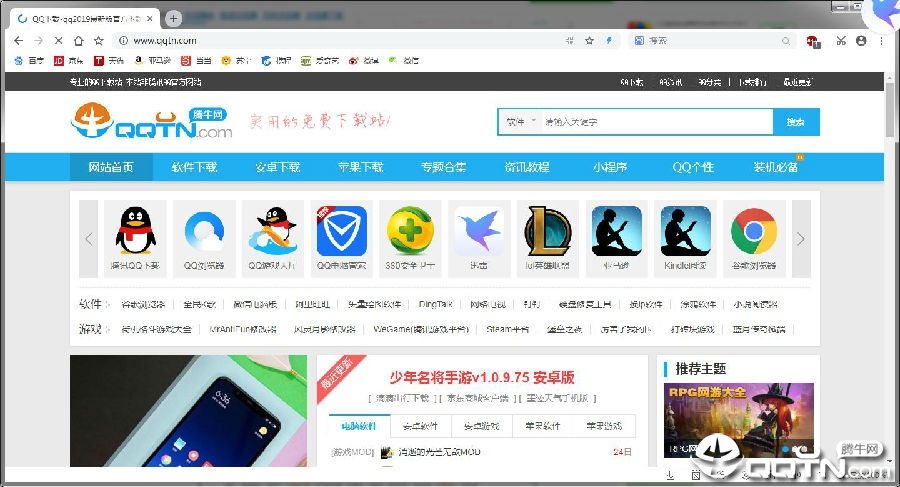This screenshot has height=487, width=900.
Task: Switch to the 安卓软件 list tab
Action: pos(421,426)
